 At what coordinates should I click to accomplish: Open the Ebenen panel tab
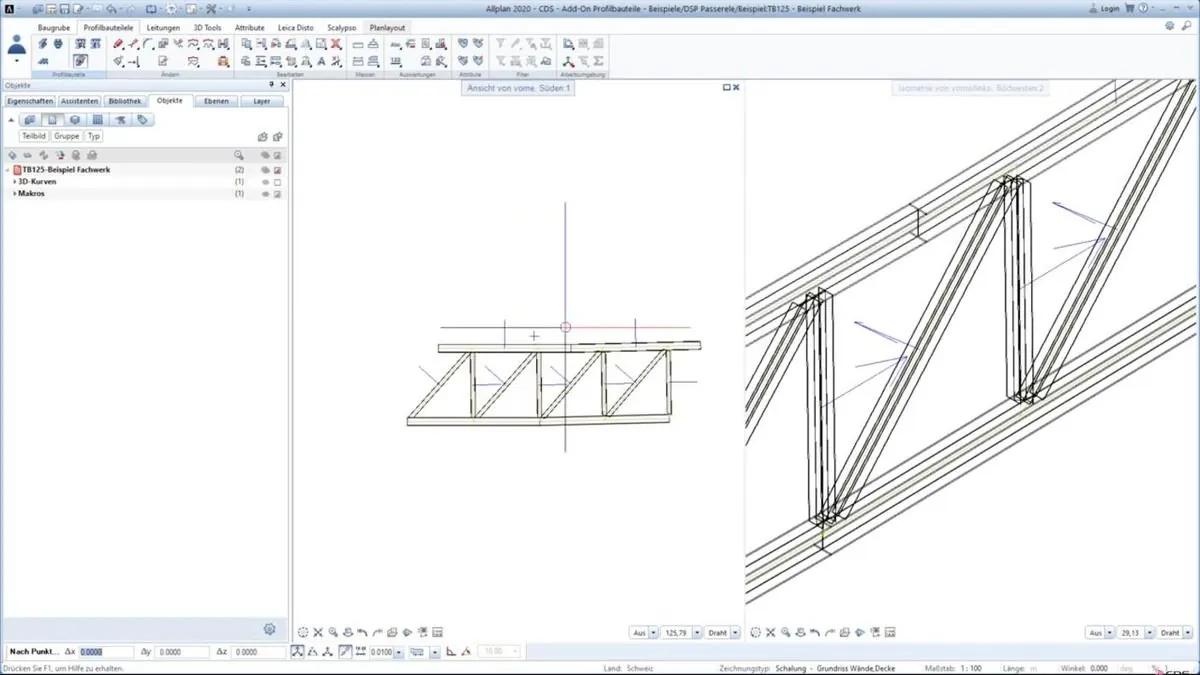pos(216,101)
